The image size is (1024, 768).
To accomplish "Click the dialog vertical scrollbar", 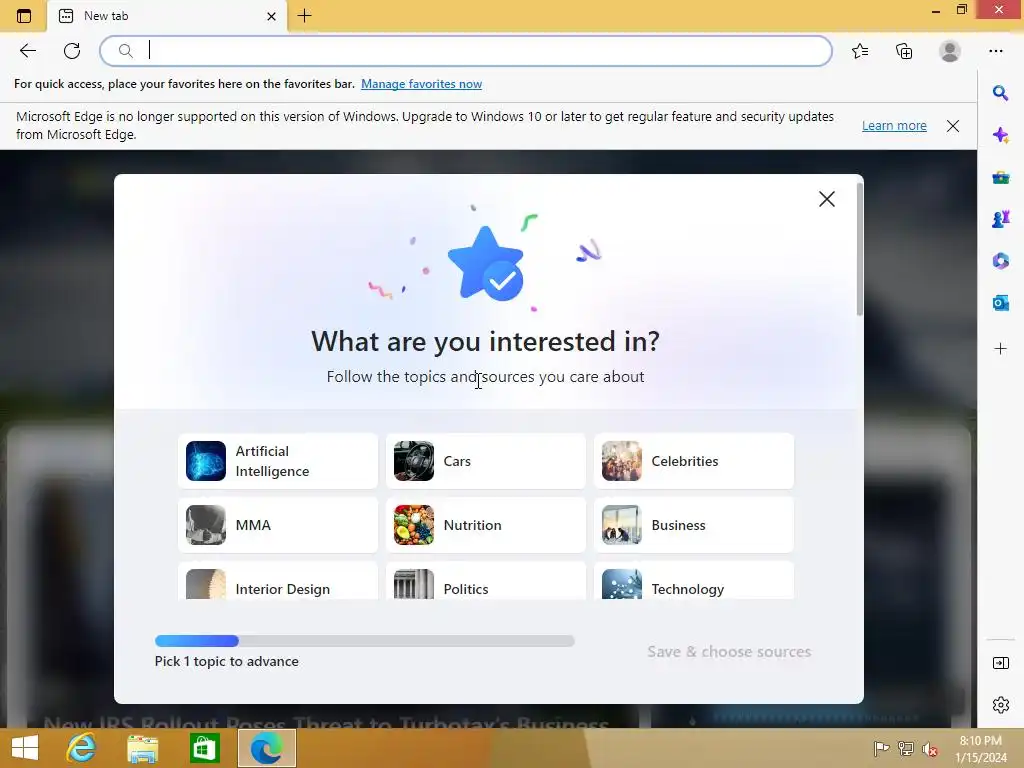I will pyautogui.click(x=859, y=249).
